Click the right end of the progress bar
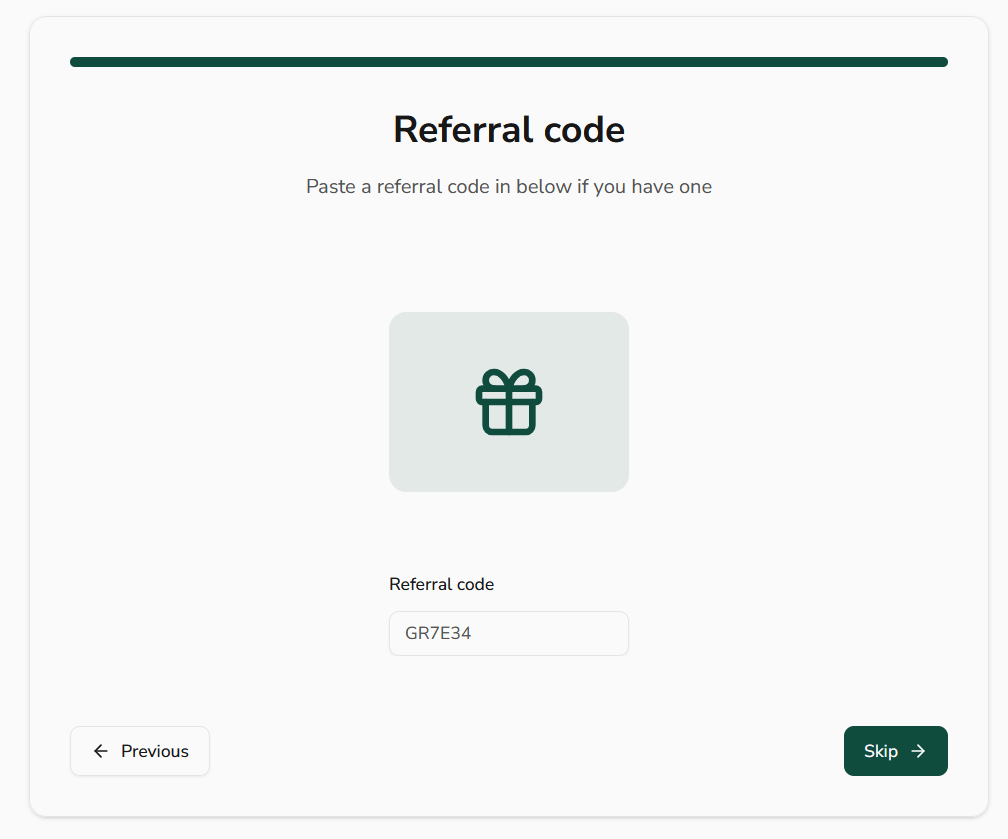Screen dimensions: 1008x839 click(x=940, y=62)
